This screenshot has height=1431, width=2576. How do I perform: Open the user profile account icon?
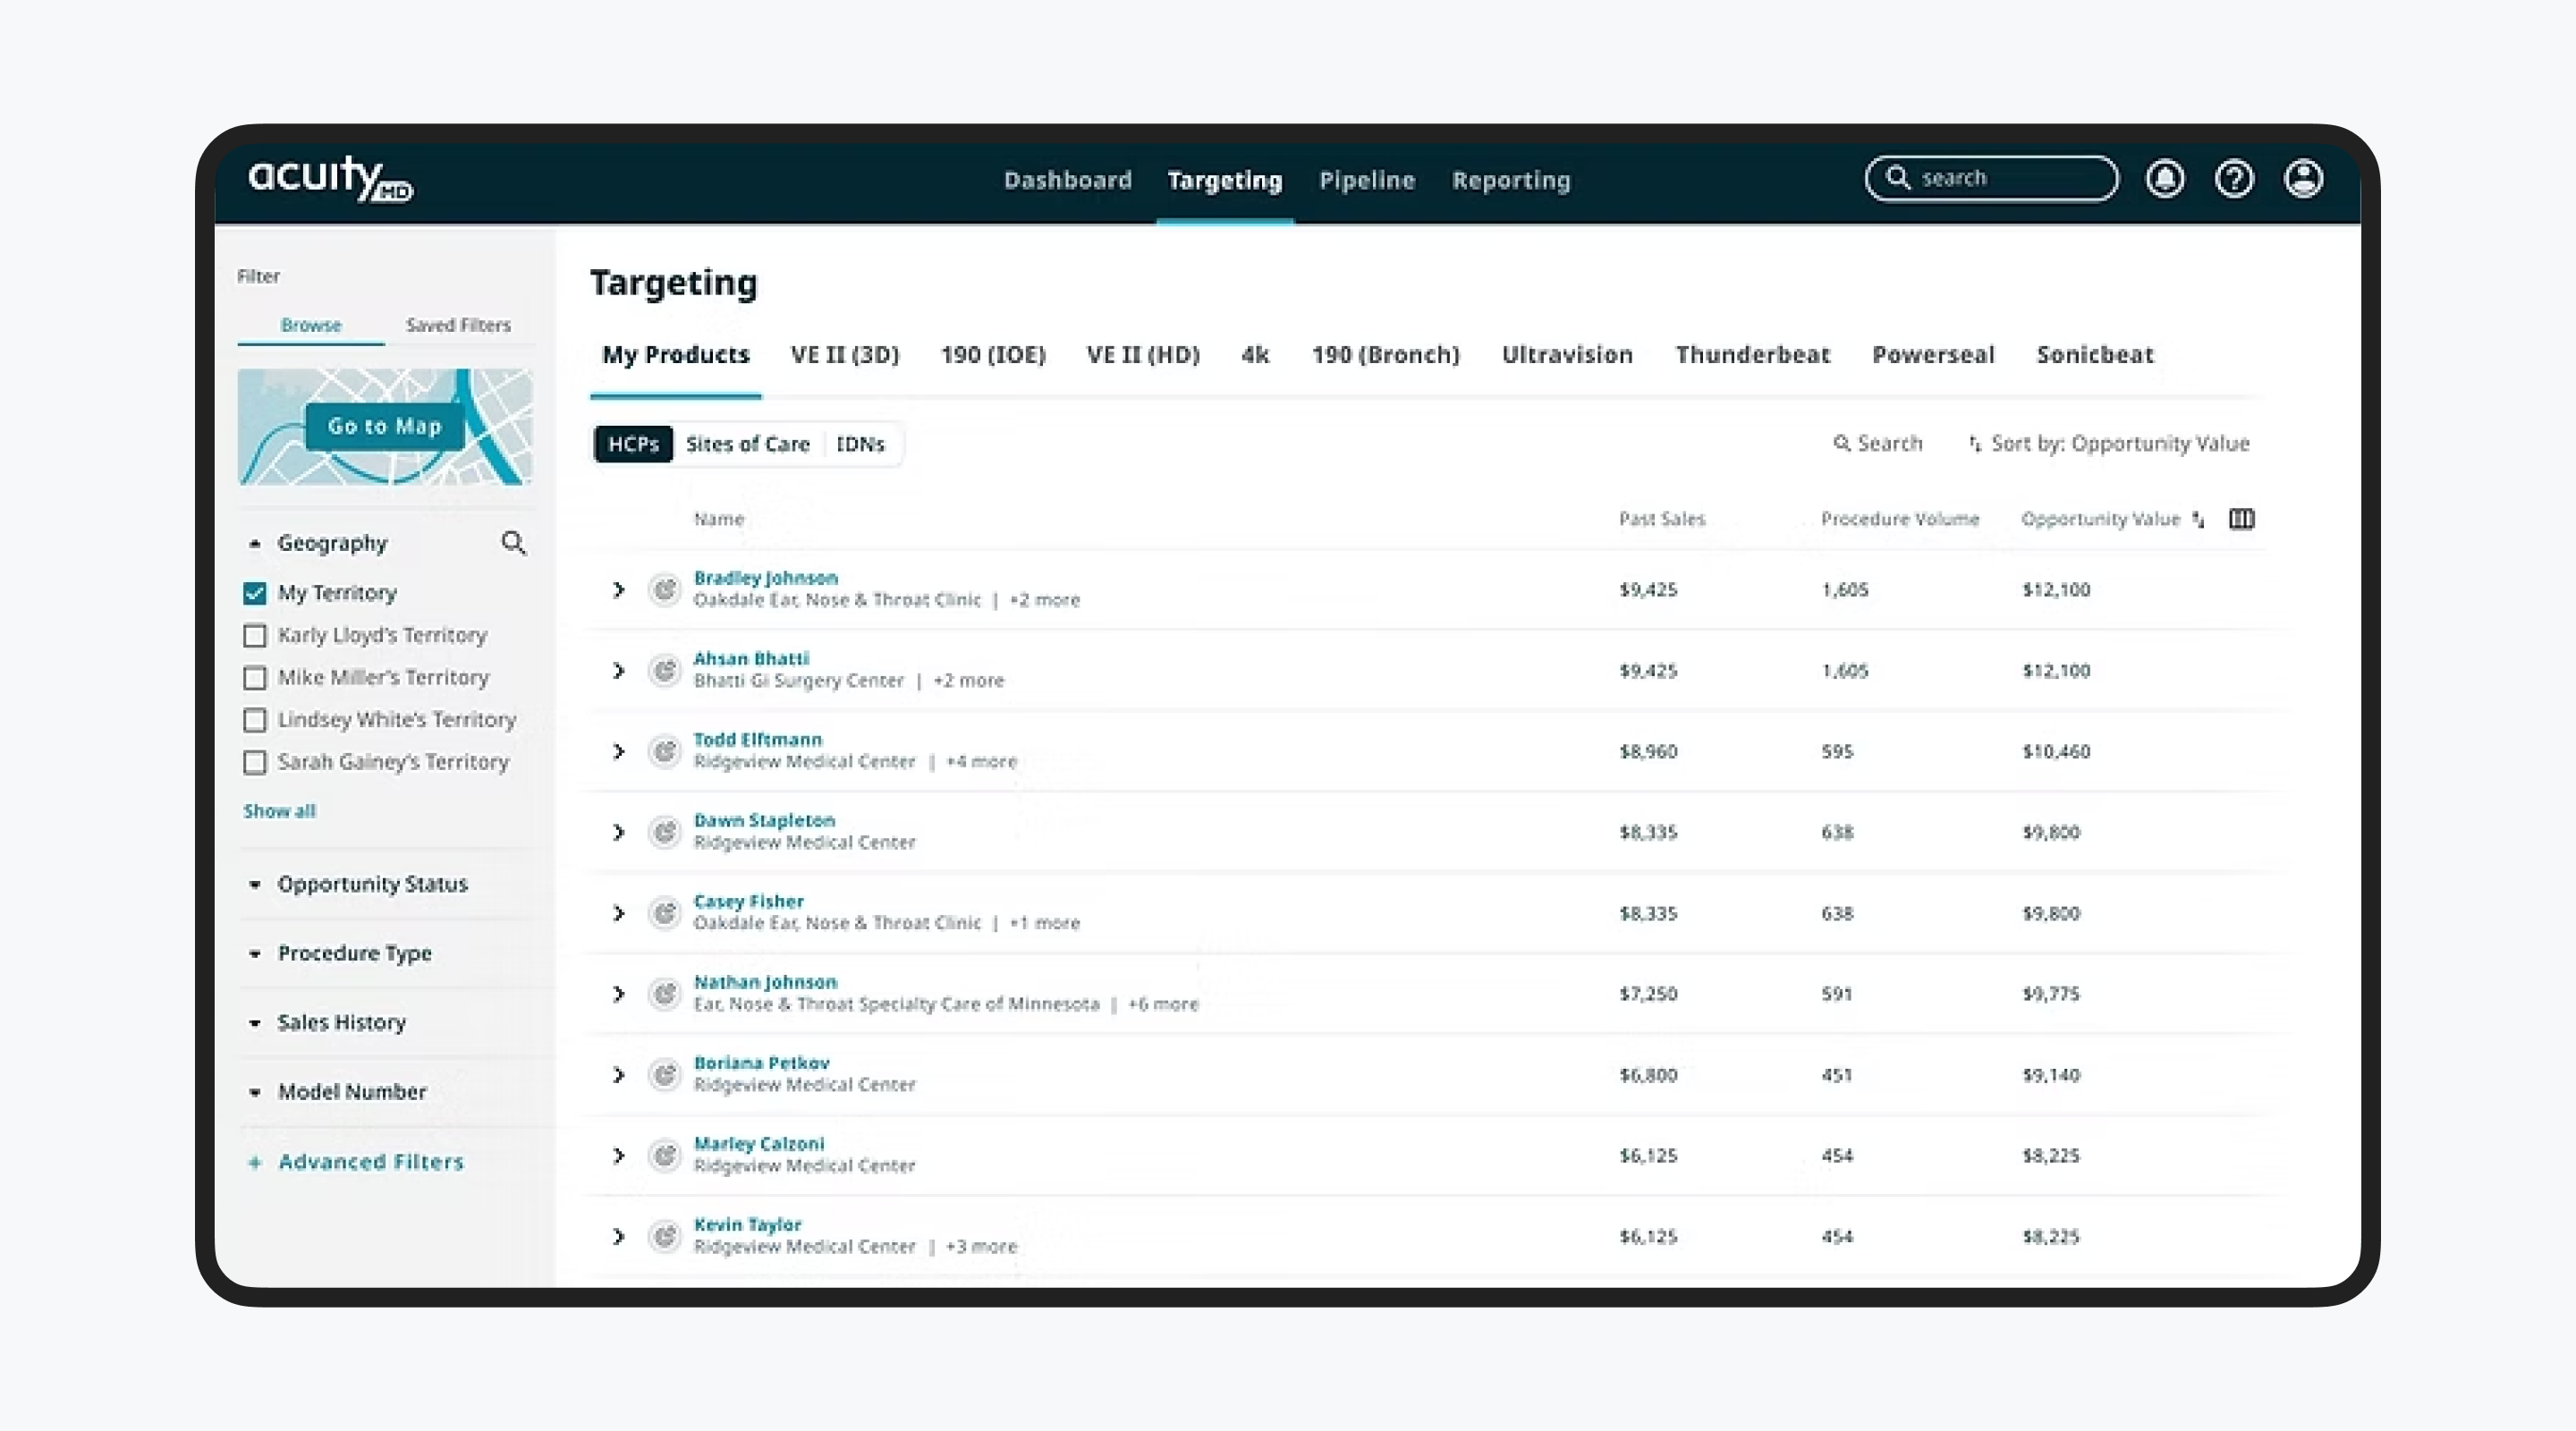(2303, 178)
